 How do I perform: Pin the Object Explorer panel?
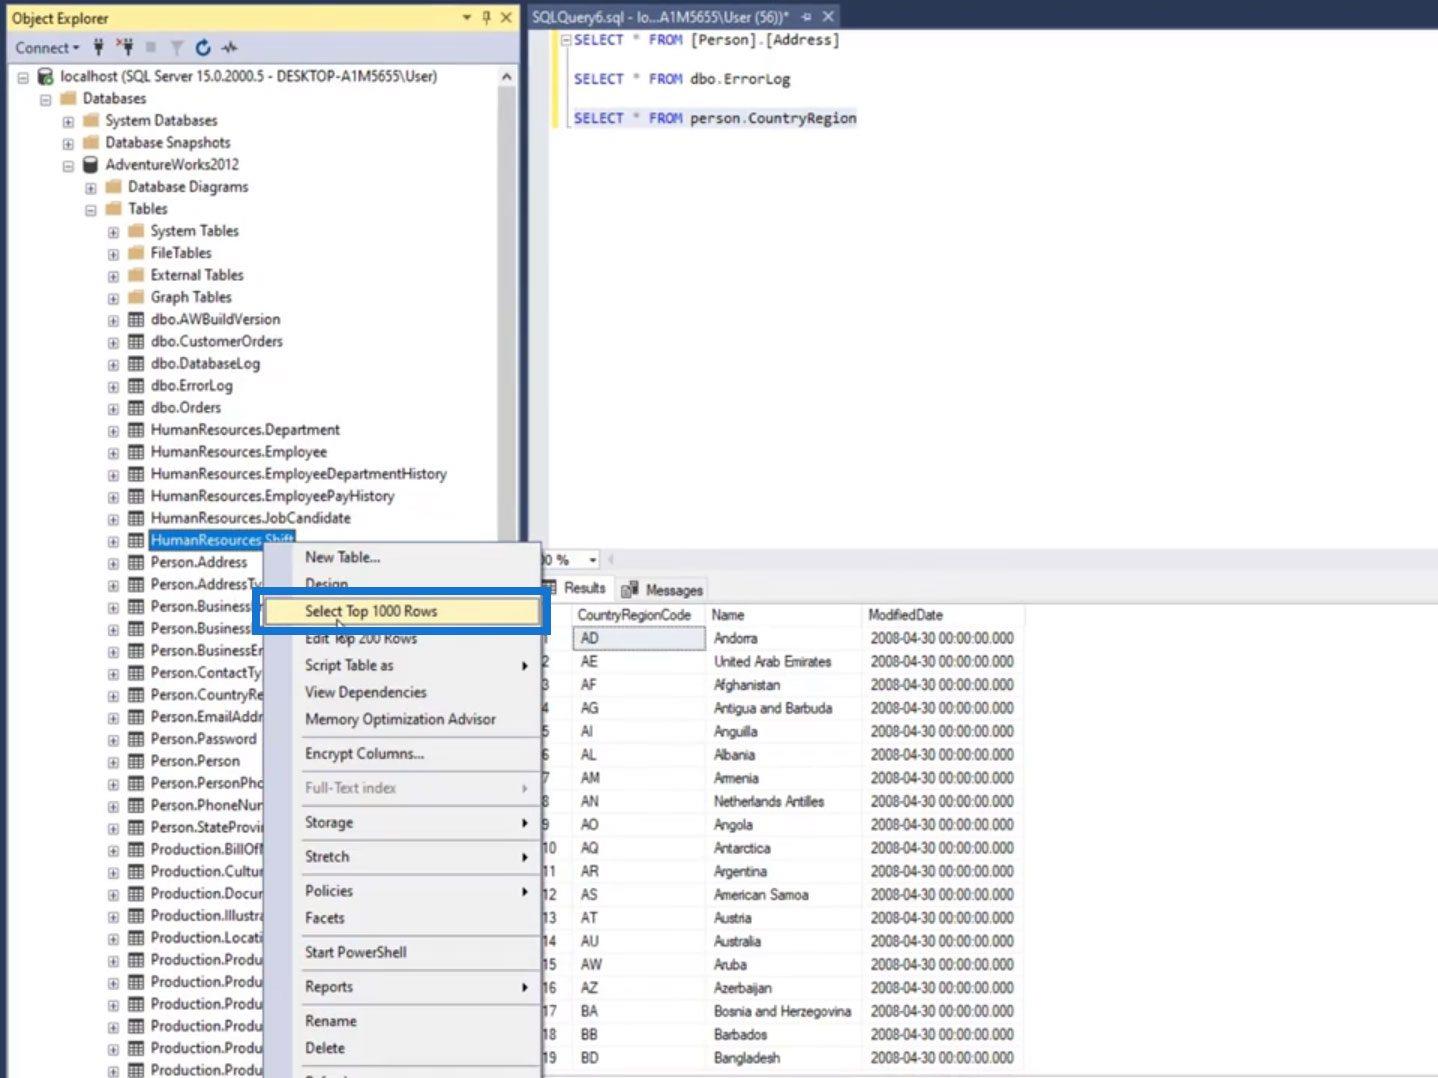click(486, 17)
